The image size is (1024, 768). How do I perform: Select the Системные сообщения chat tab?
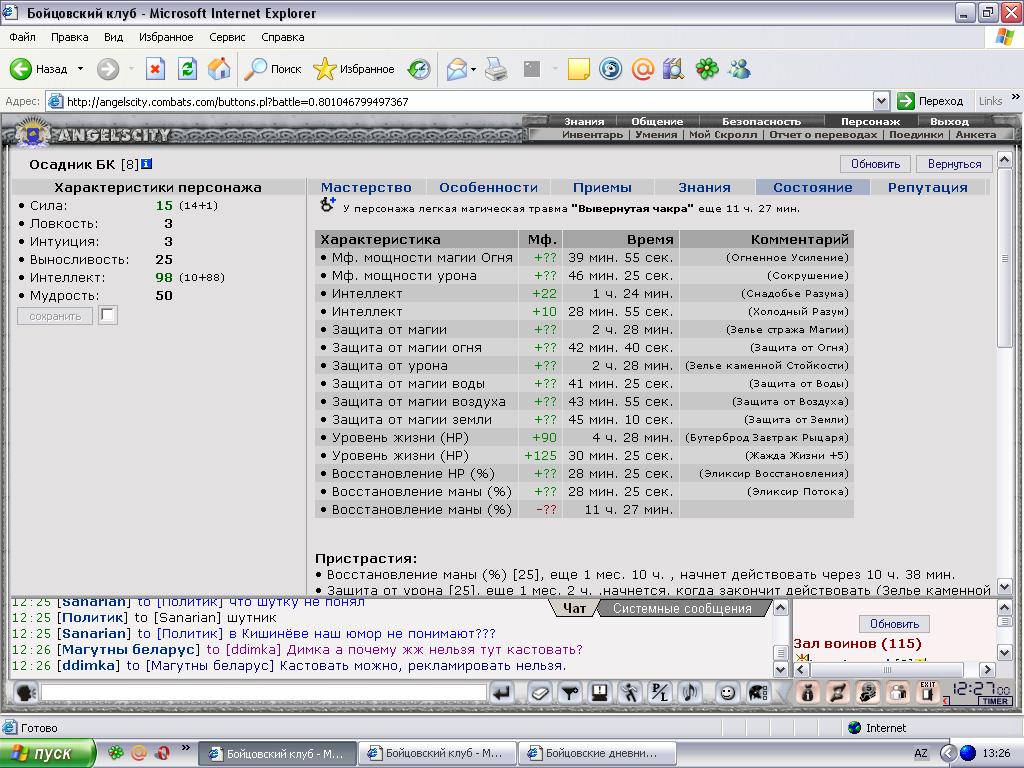pos(682,609)
